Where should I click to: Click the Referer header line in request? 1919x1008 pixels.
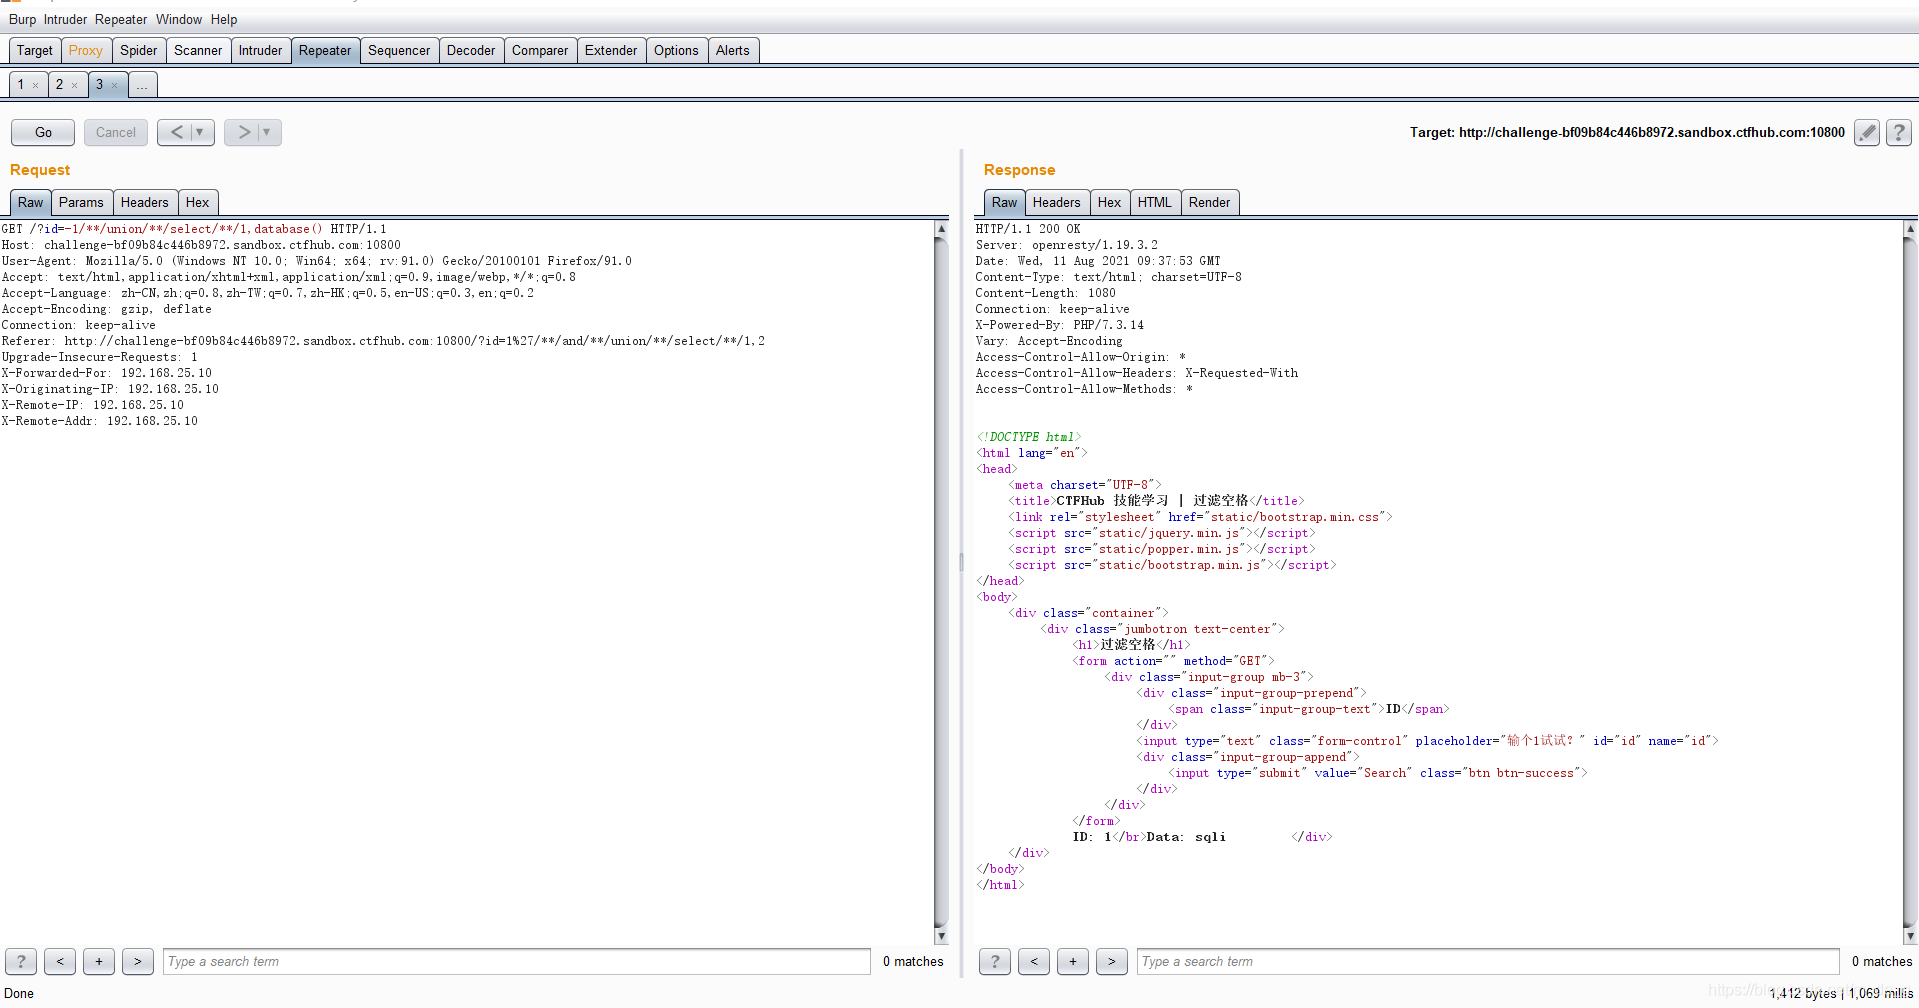pos(383,341)
